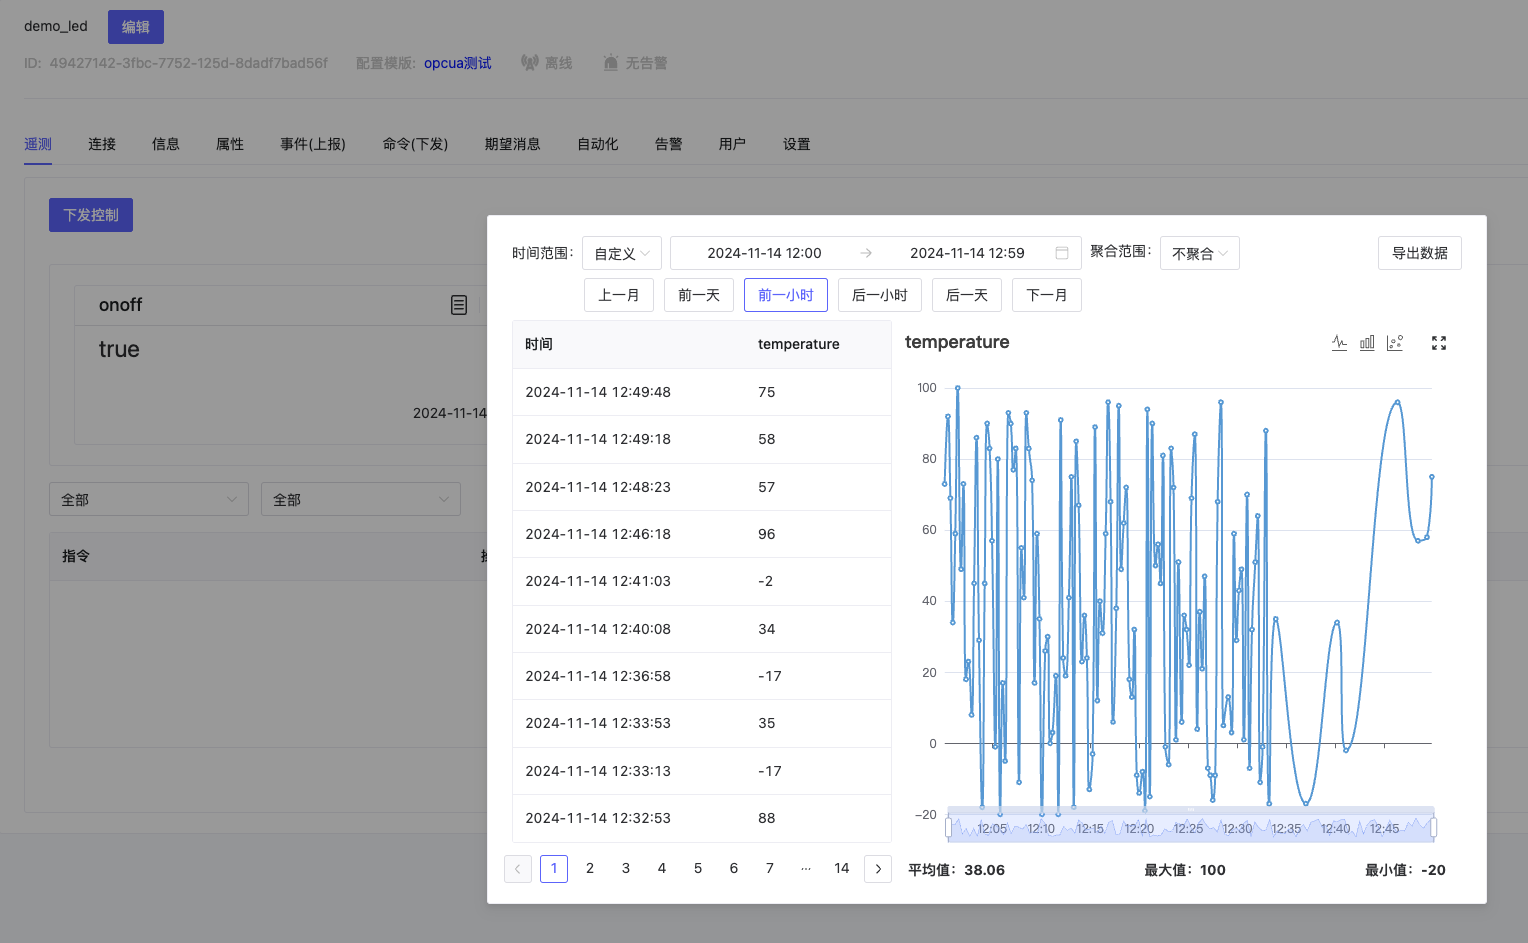Screen dimensions: 1528x943
Task: Switch chart to scatter plot icon
Action: (1395, 343)
